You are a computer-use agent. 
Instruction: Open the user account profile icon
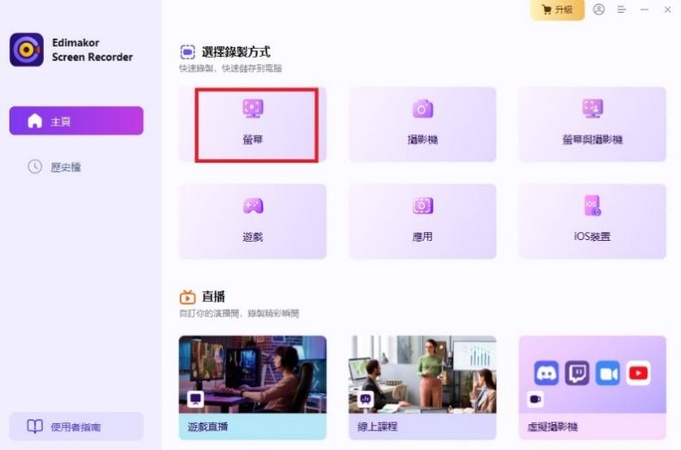click(599, 9)
